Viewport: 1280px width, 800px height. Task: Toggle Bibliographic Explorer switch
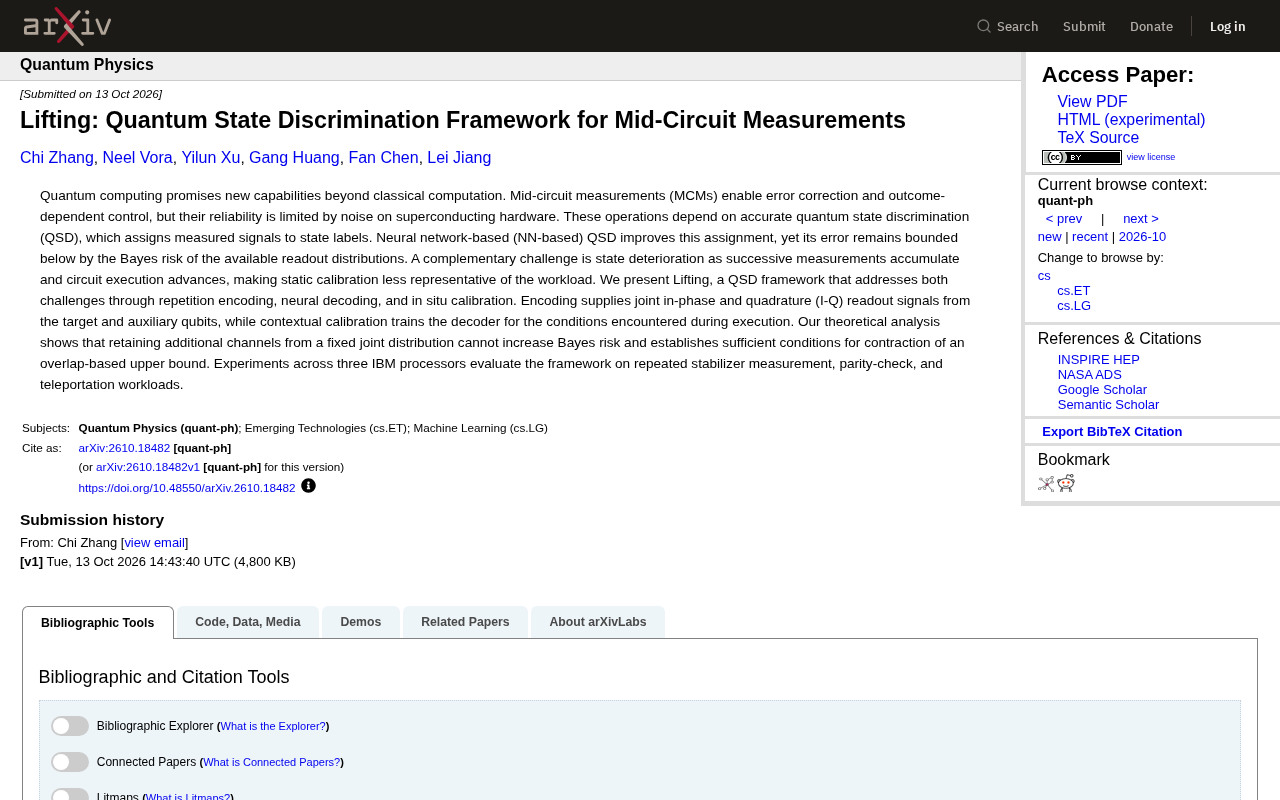pyautogui.click(x=70, y=726)
